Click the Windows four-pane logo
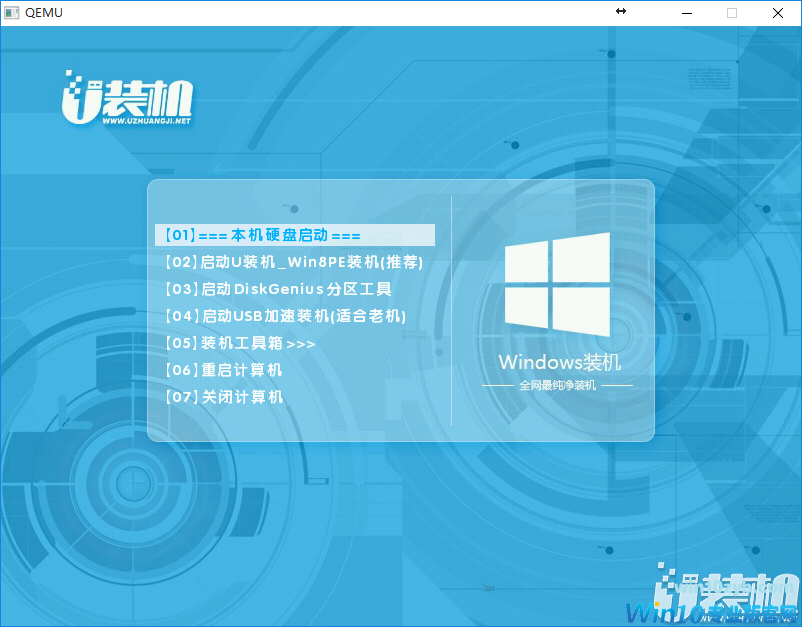This screenshot has height=627, width=802. (557, 285)
